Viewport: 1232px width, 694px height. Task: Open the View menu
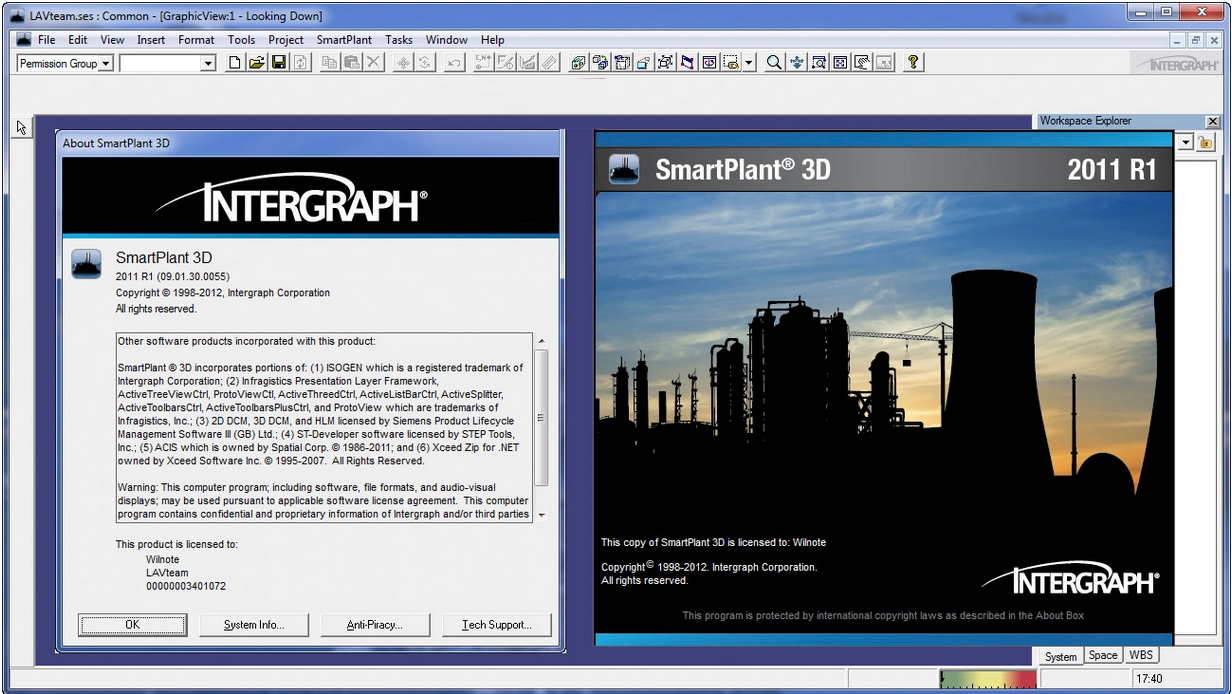pyautogui.click(x=112, y=40)
